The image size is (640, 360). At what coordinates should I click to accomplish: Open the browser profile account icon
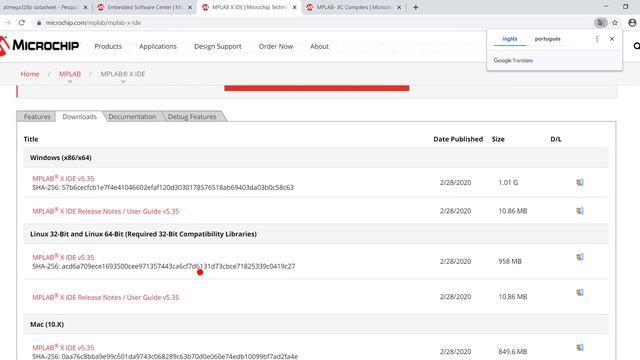click(632, 23)
